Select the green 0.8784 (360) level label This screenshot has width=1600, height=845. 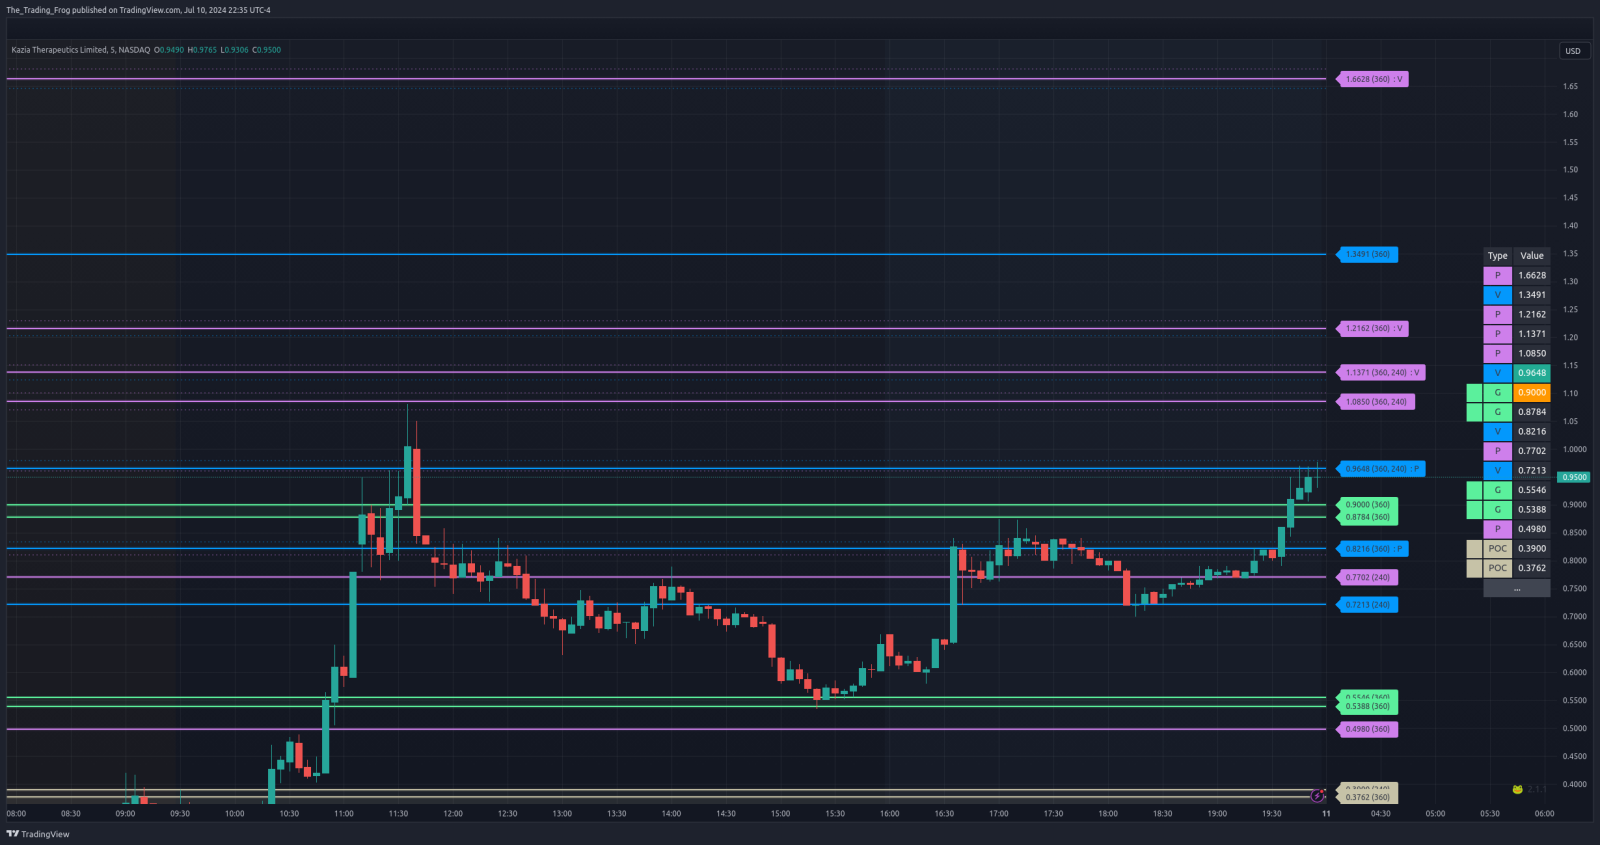1367,518
